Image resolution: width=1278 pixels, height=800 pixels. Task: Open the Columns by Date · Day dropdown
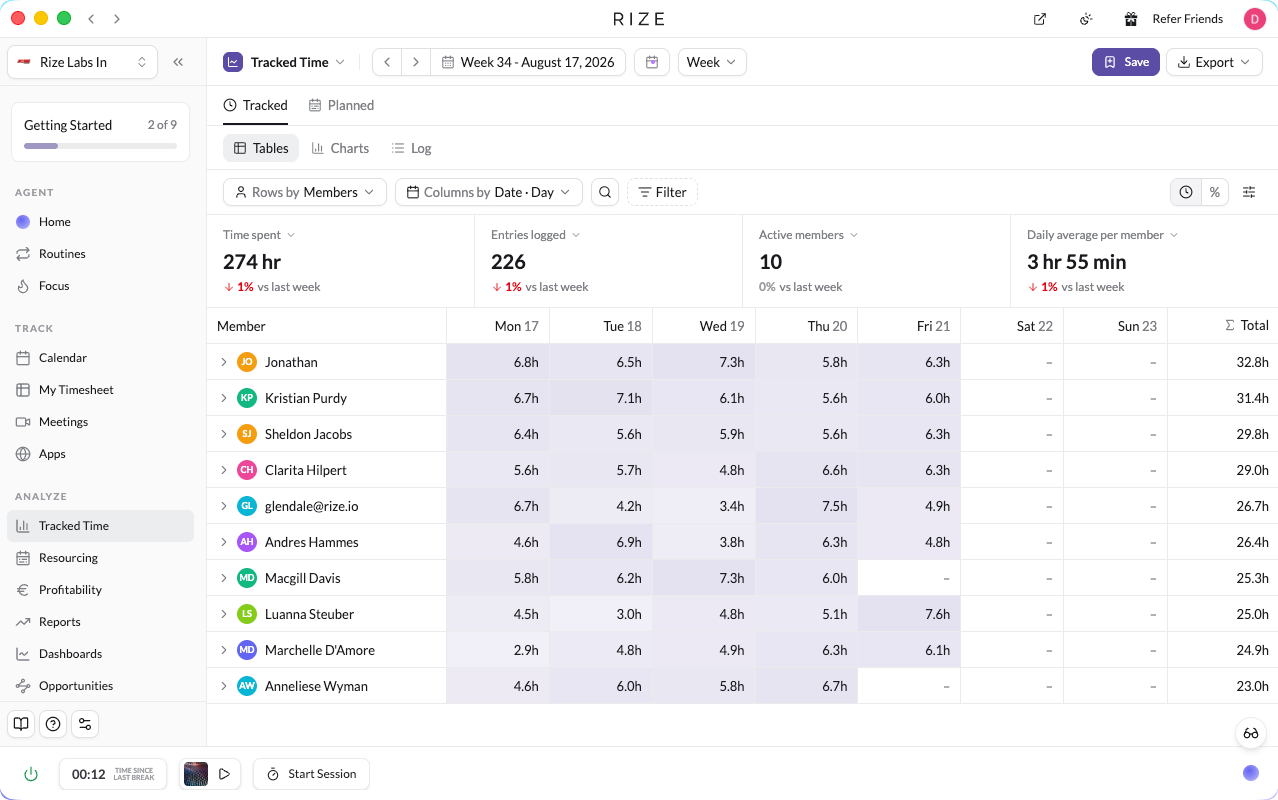pyautogui.click(x=489, y=192)
